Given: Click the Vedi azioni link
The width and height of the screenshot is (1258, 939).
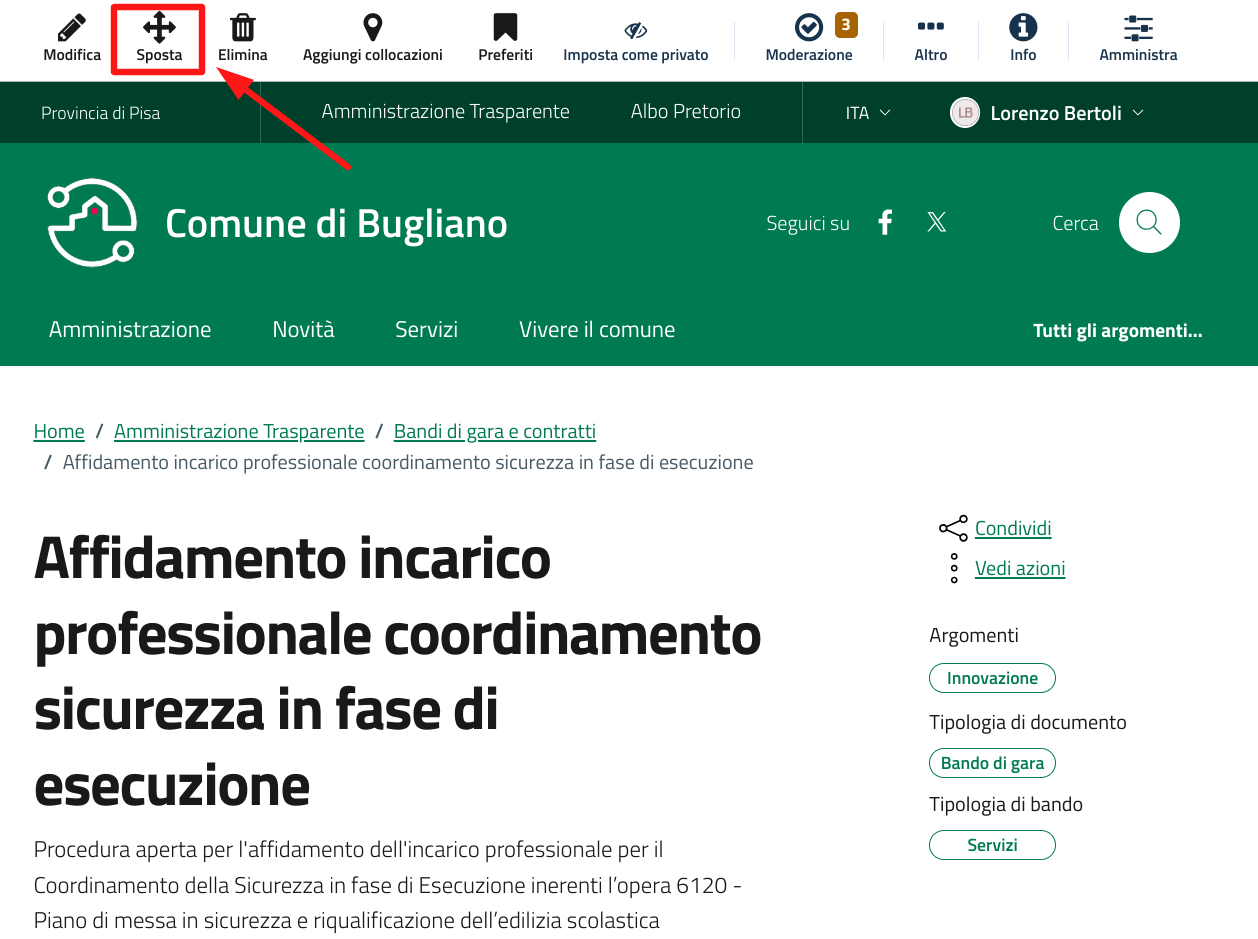Looking at the screenshot, I should 1019,568.
